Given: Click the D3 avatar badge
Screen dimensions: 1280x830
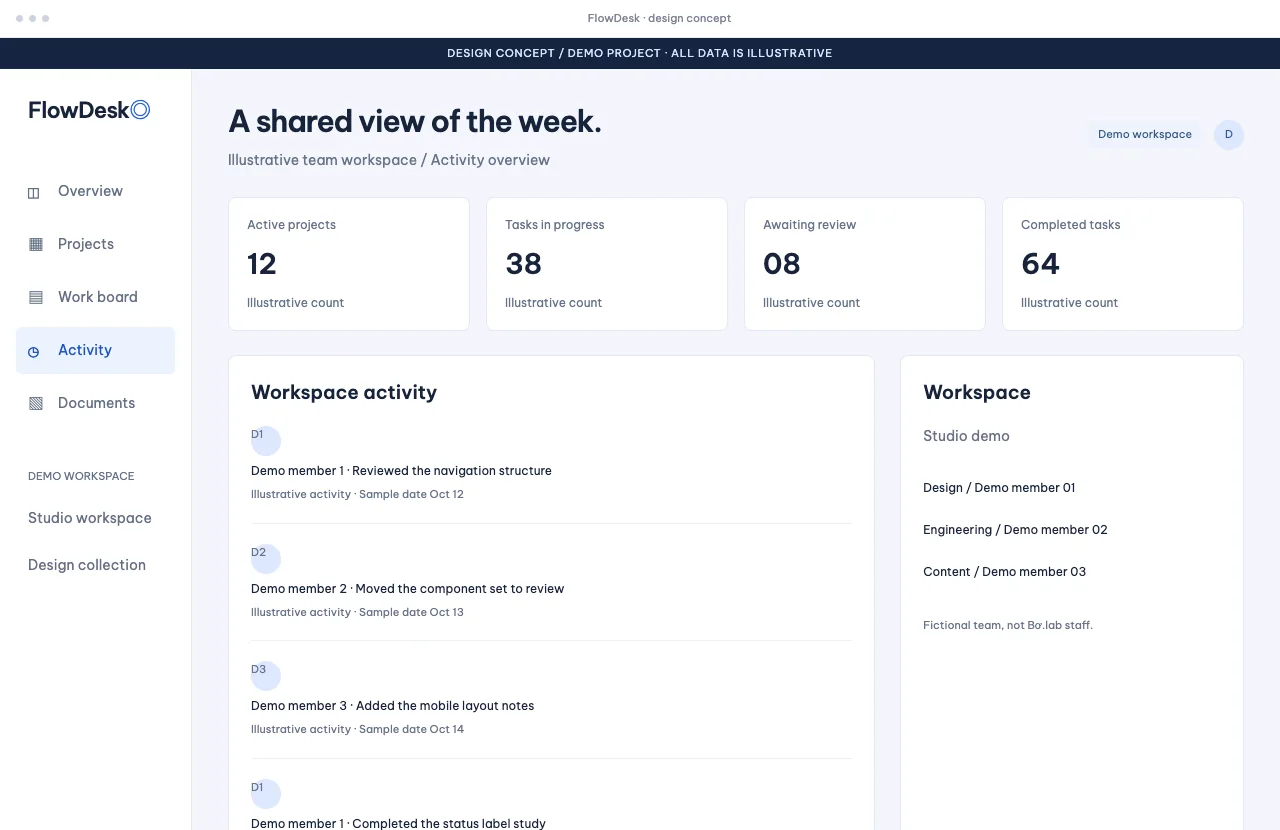Looking at the screenshot, I should (x=266, y=676).
